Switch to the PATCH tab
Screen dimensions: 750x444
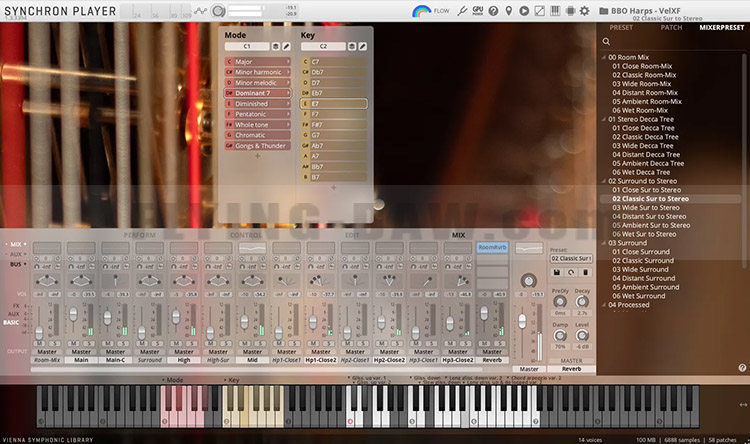tap(671, 28)
